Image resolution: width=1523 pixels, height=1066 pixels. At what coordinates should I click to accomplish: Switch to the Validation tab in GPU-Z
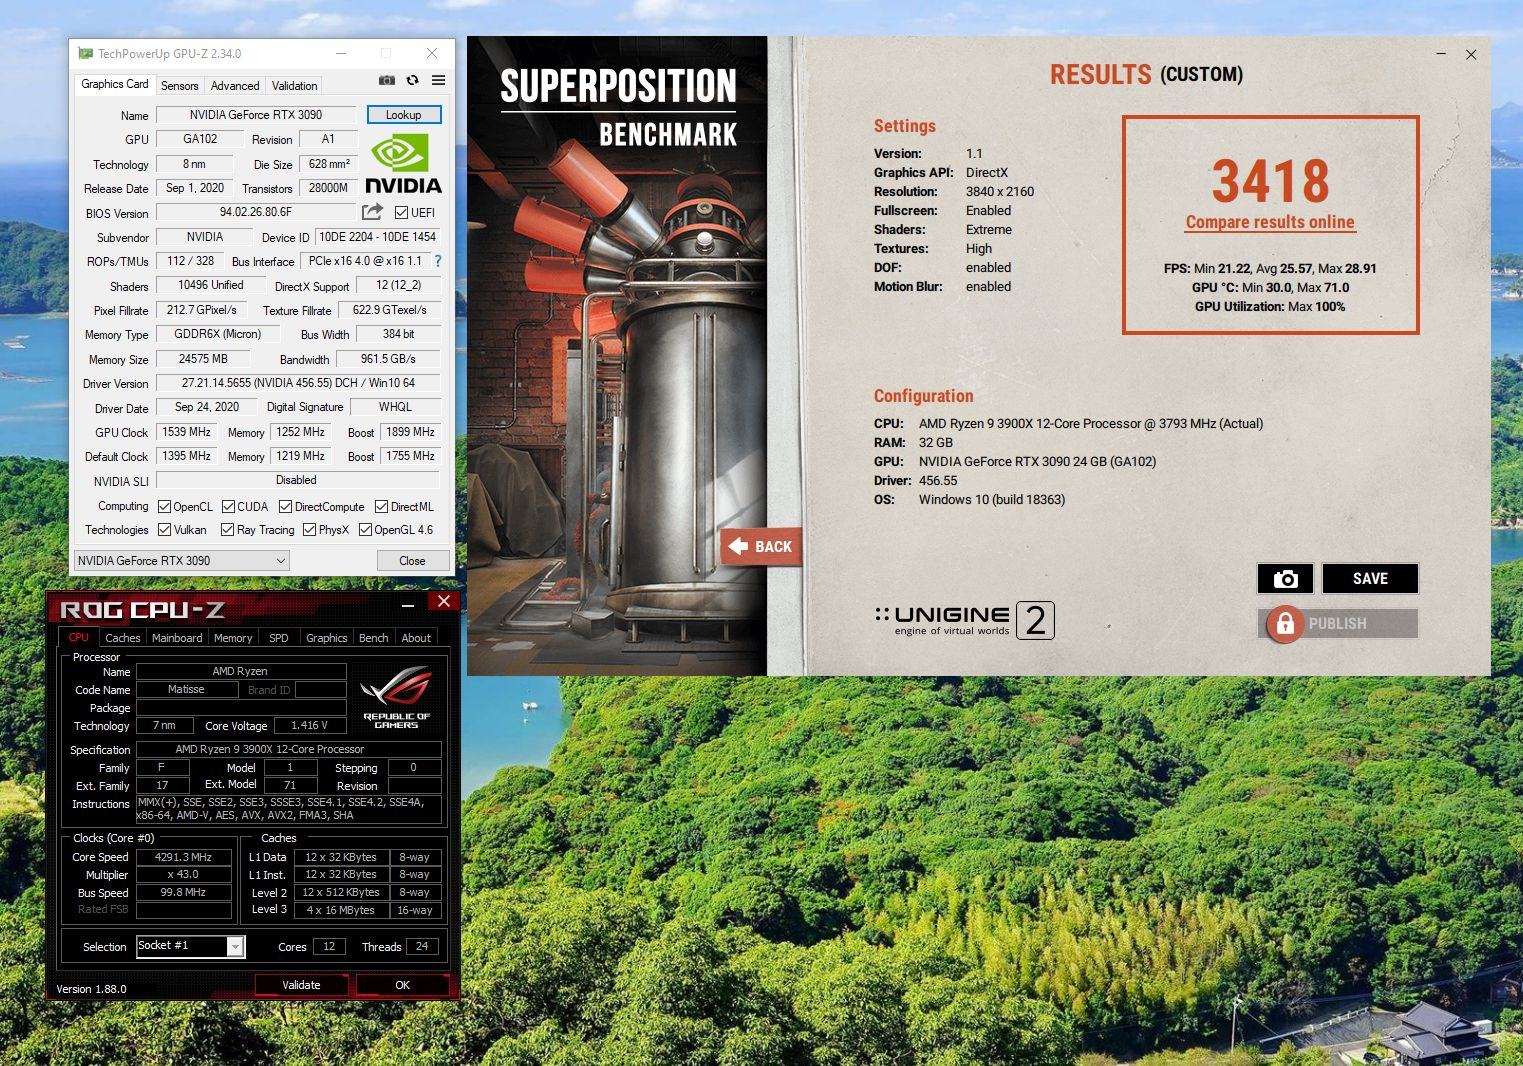[x=294, y=86]
